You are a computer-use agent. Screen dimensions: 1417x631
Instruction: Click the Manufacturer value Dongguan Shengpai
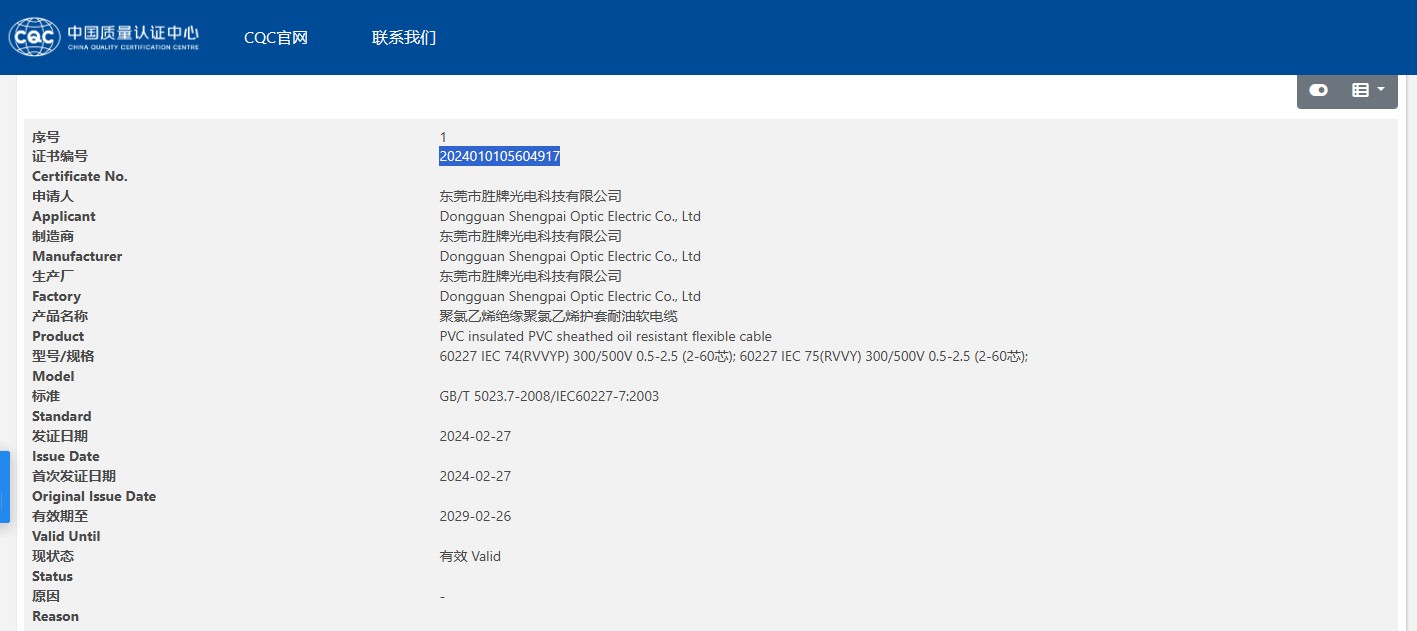[x=570, y=257]
